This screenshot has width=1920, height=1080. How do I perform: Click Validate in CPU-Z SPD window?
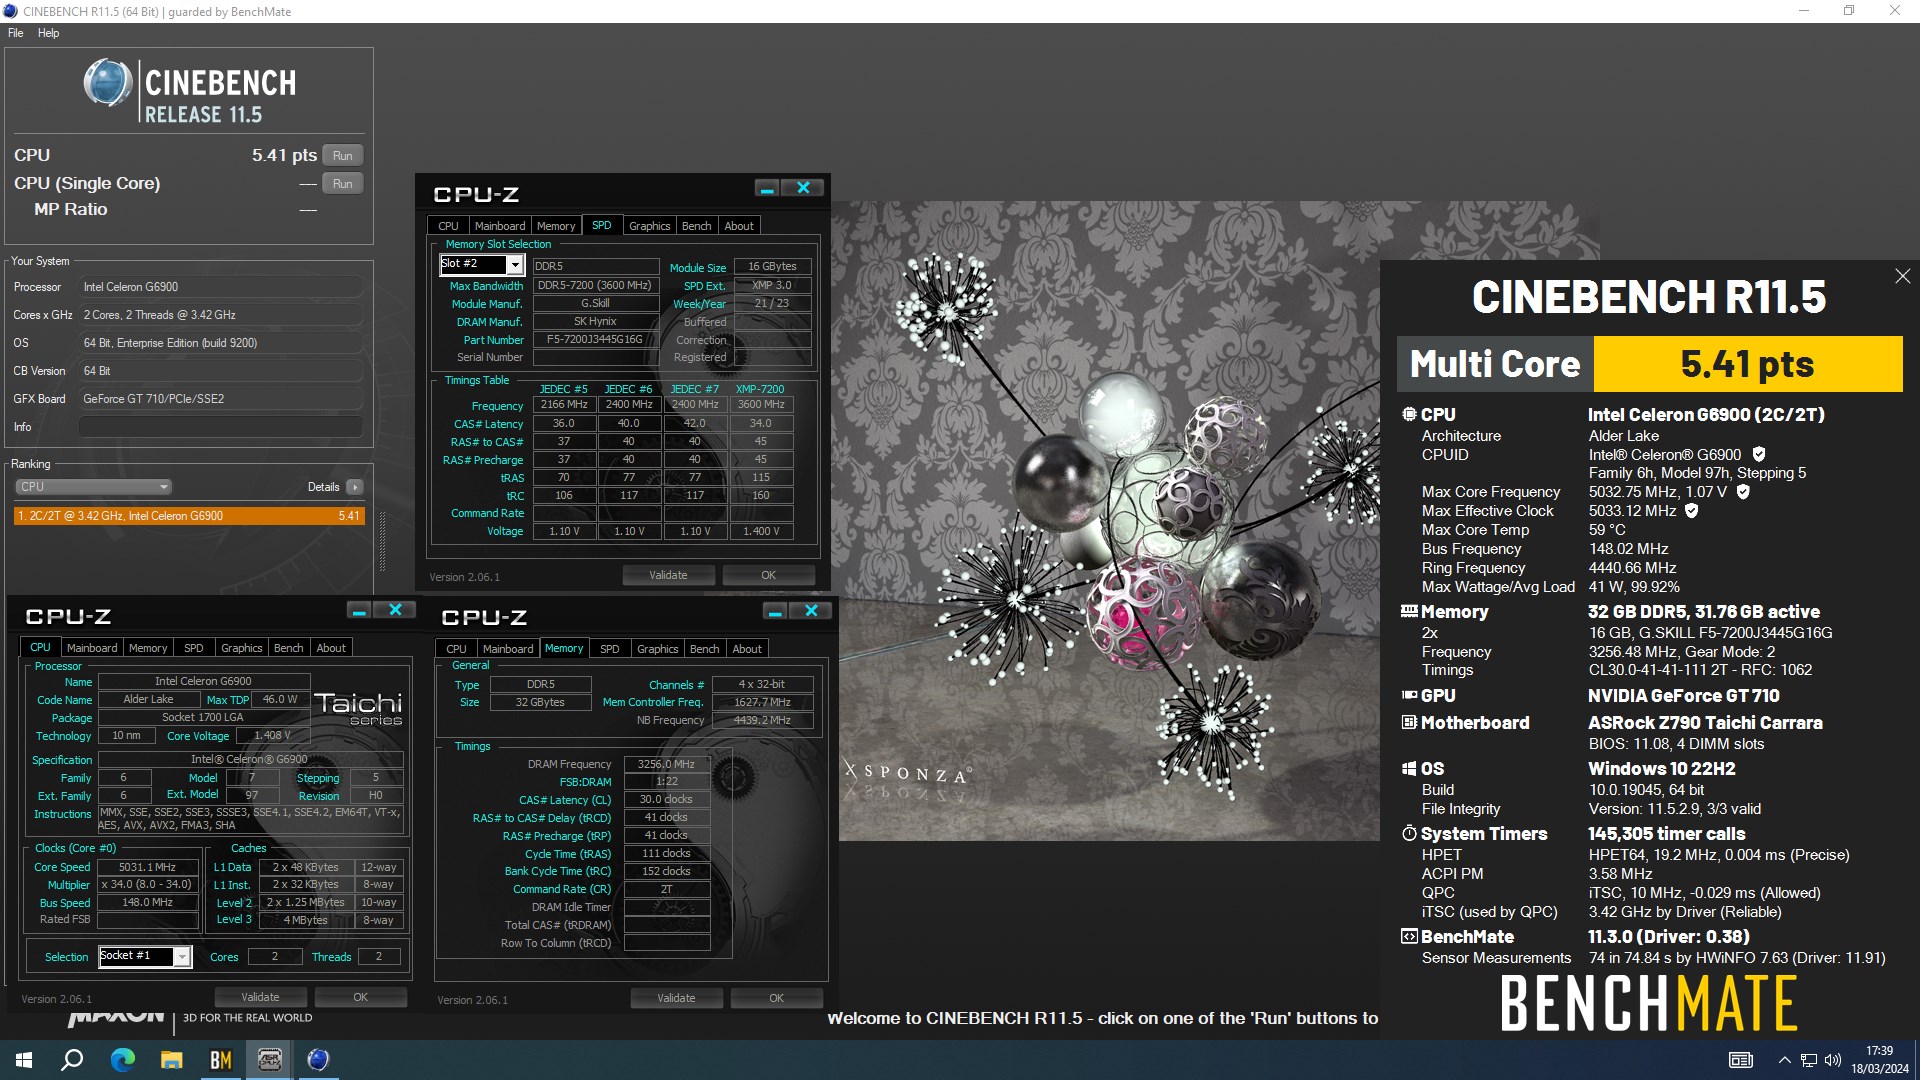tap(668, 575)
